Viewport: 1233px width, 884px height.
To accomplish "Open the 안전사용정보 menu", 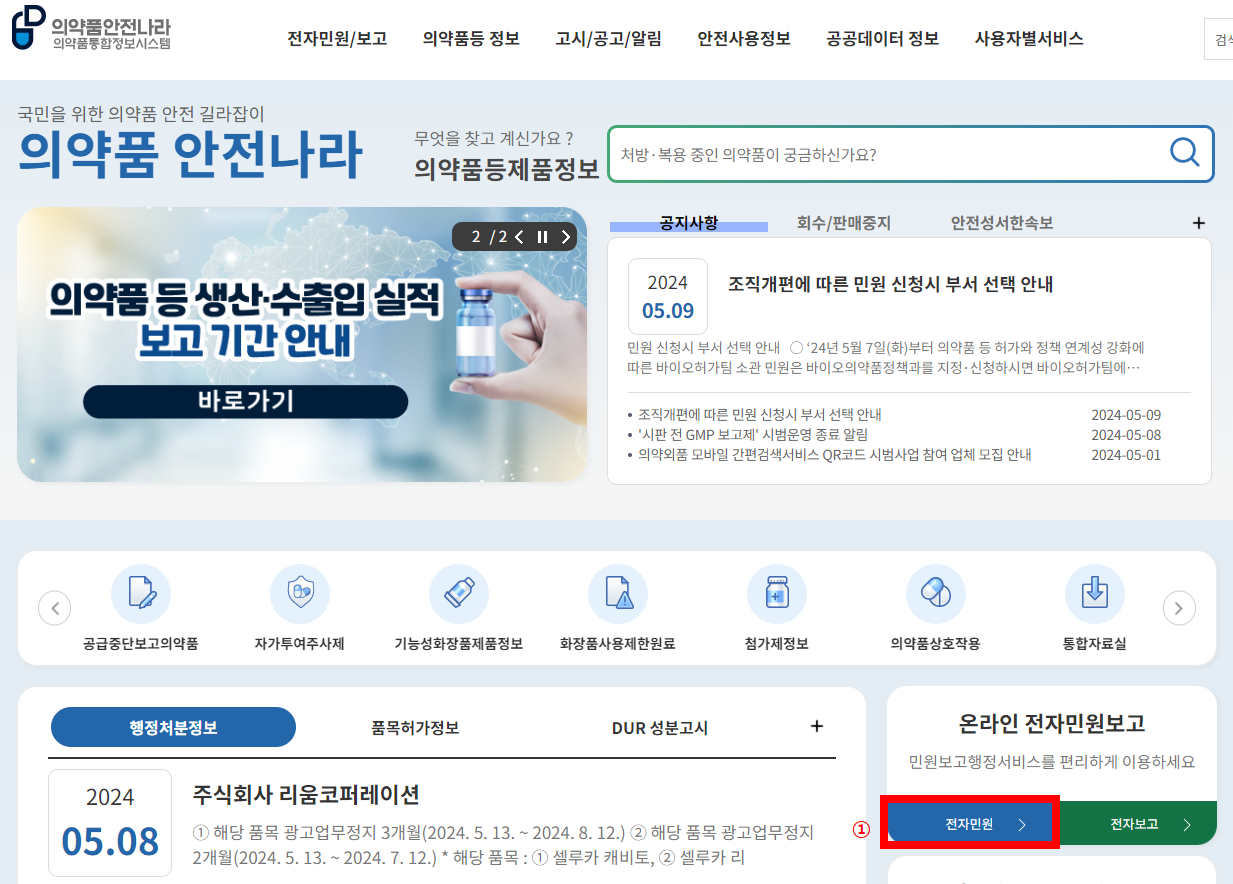I will click(x=743, y=38).
